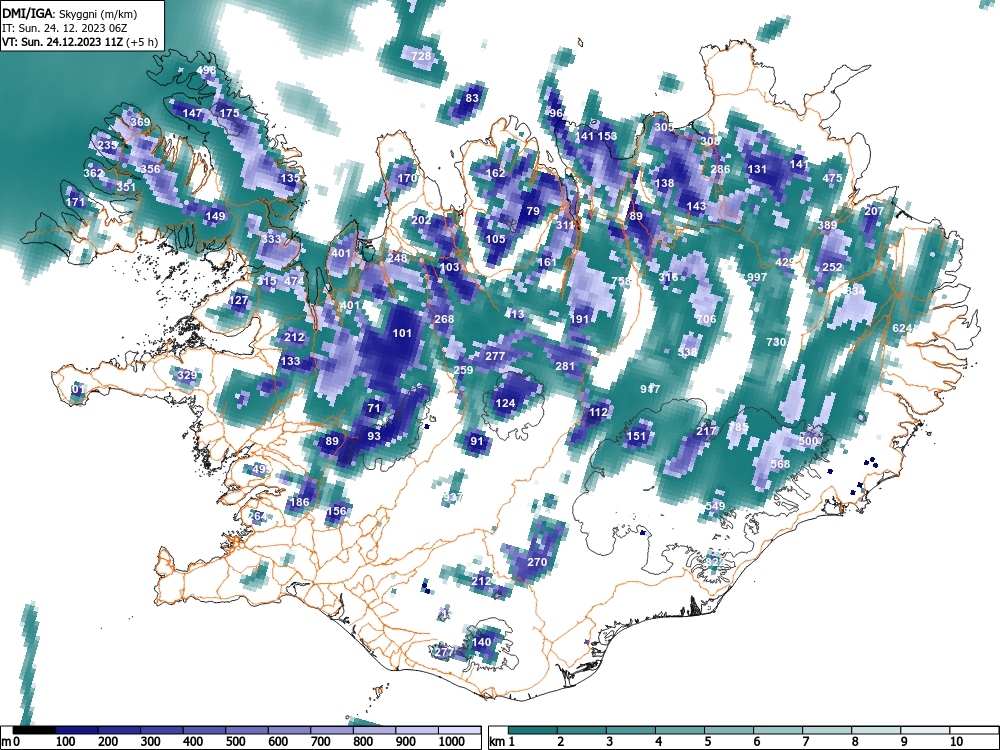Select the dark teal 1–2 km legend swatch
This screenshot has width=1000, height=750.
pos(533,730)
